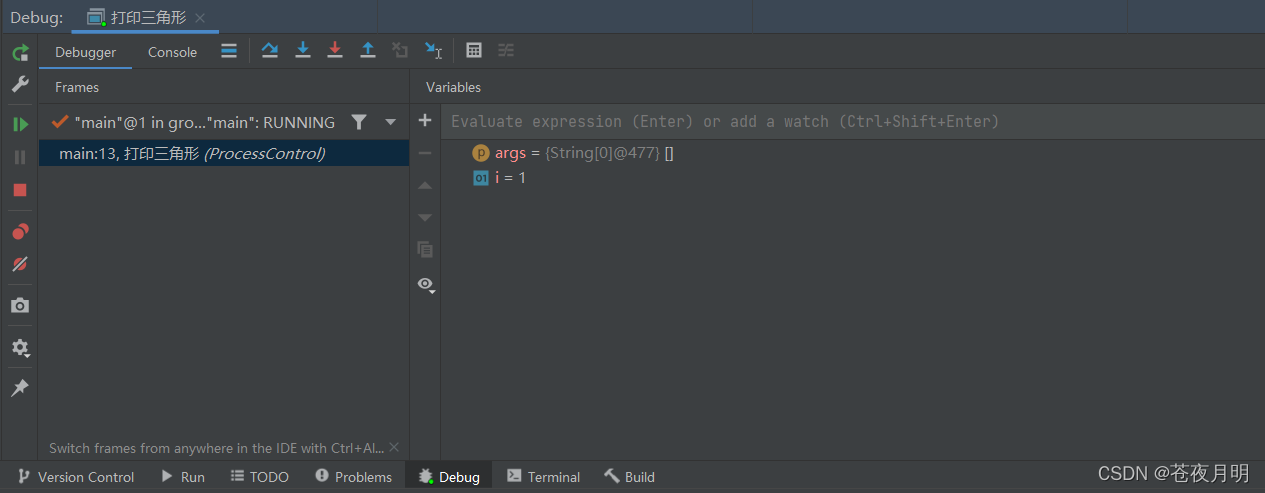The width and height of the screenshot is (1265, 493).
Task: Click the Rerun debug icon
Action: tap(20, 53)
